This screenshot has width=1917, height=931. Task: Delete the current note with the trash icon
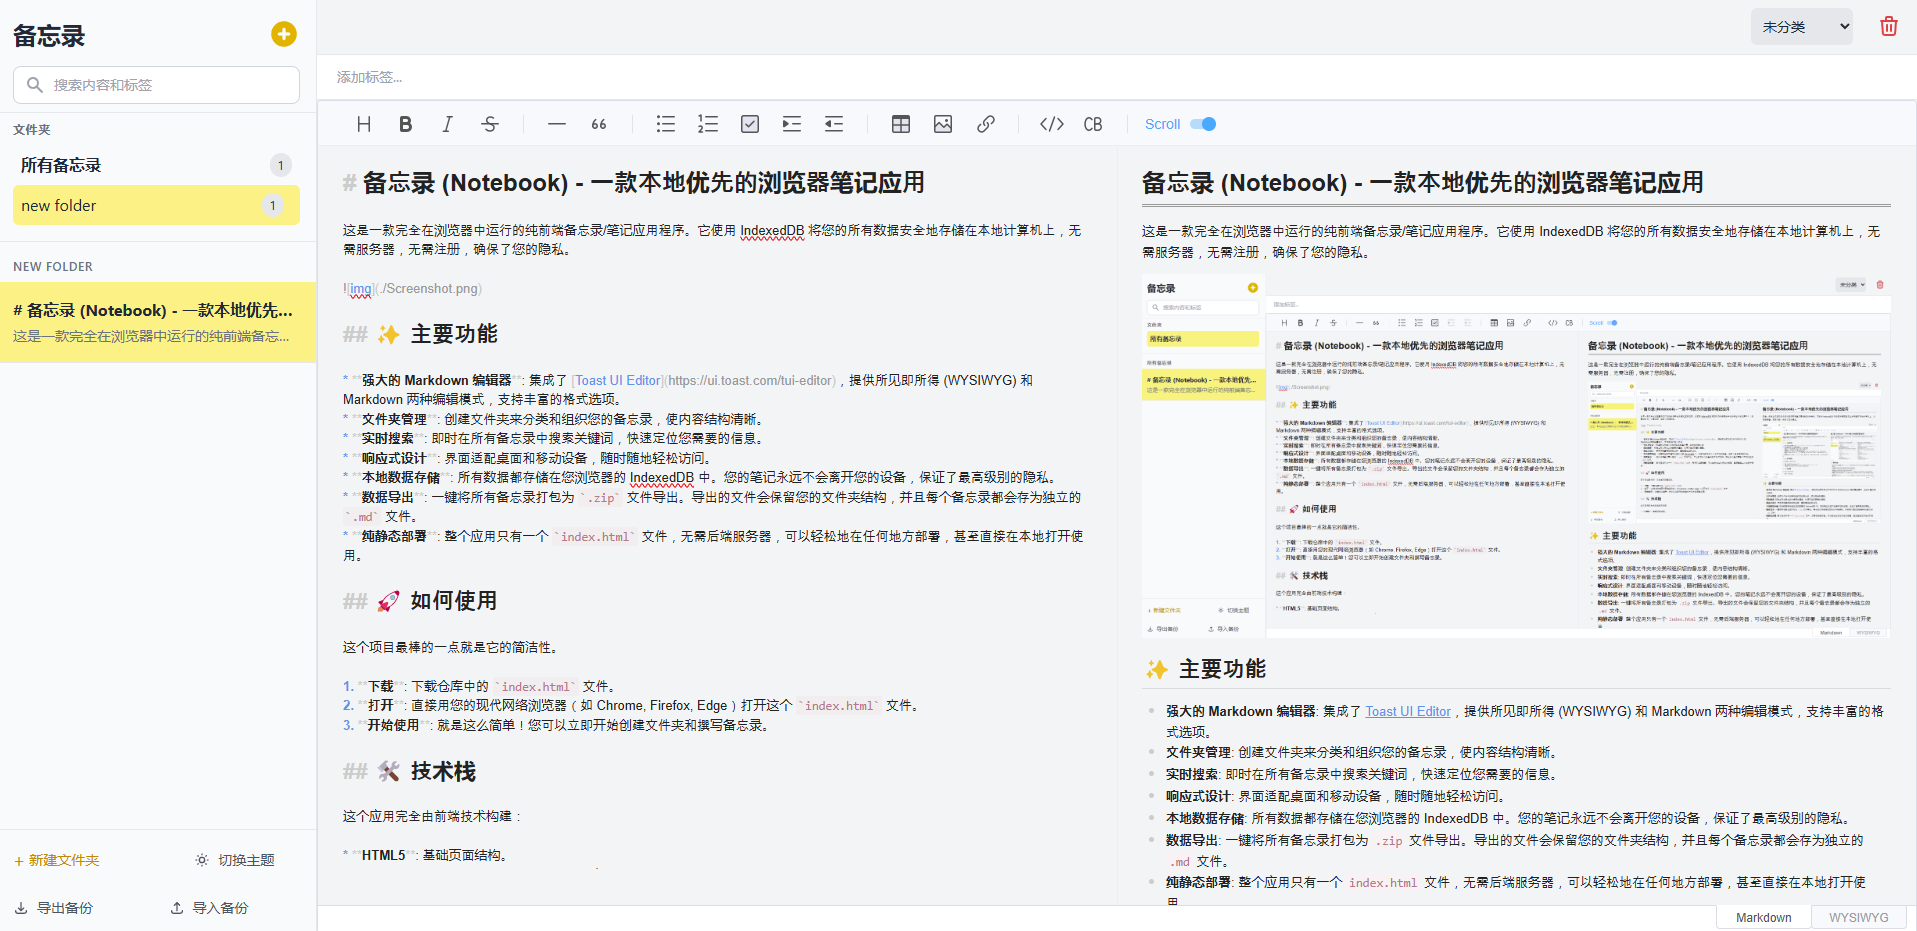1888,26
